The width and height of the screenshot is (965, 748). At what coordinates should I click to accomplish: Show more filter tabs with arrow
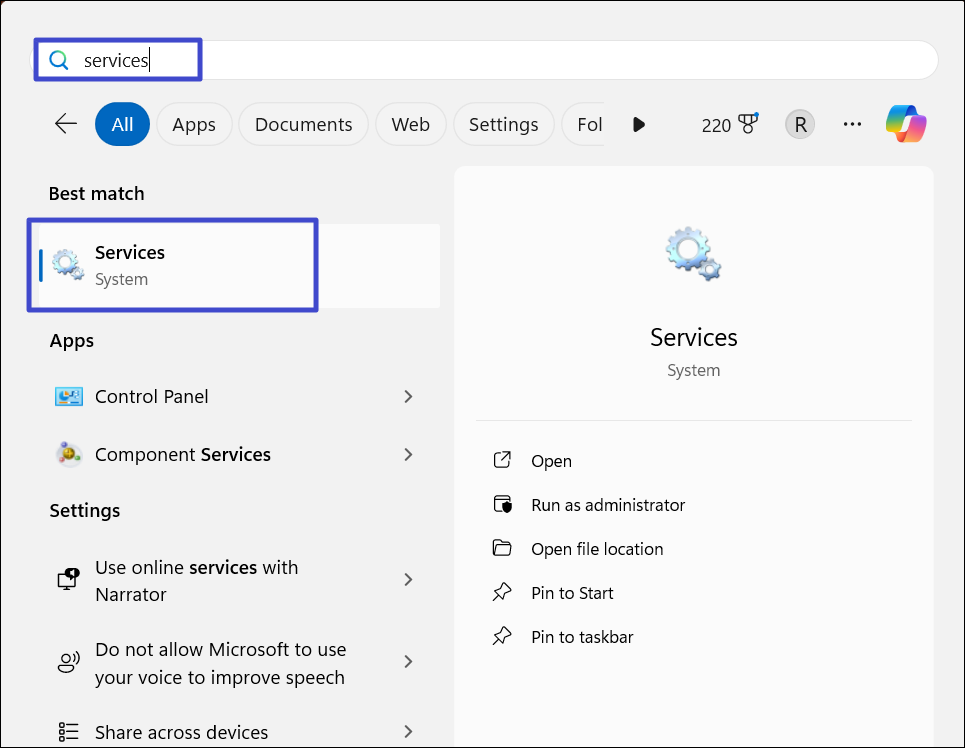[x=639, y=124]
